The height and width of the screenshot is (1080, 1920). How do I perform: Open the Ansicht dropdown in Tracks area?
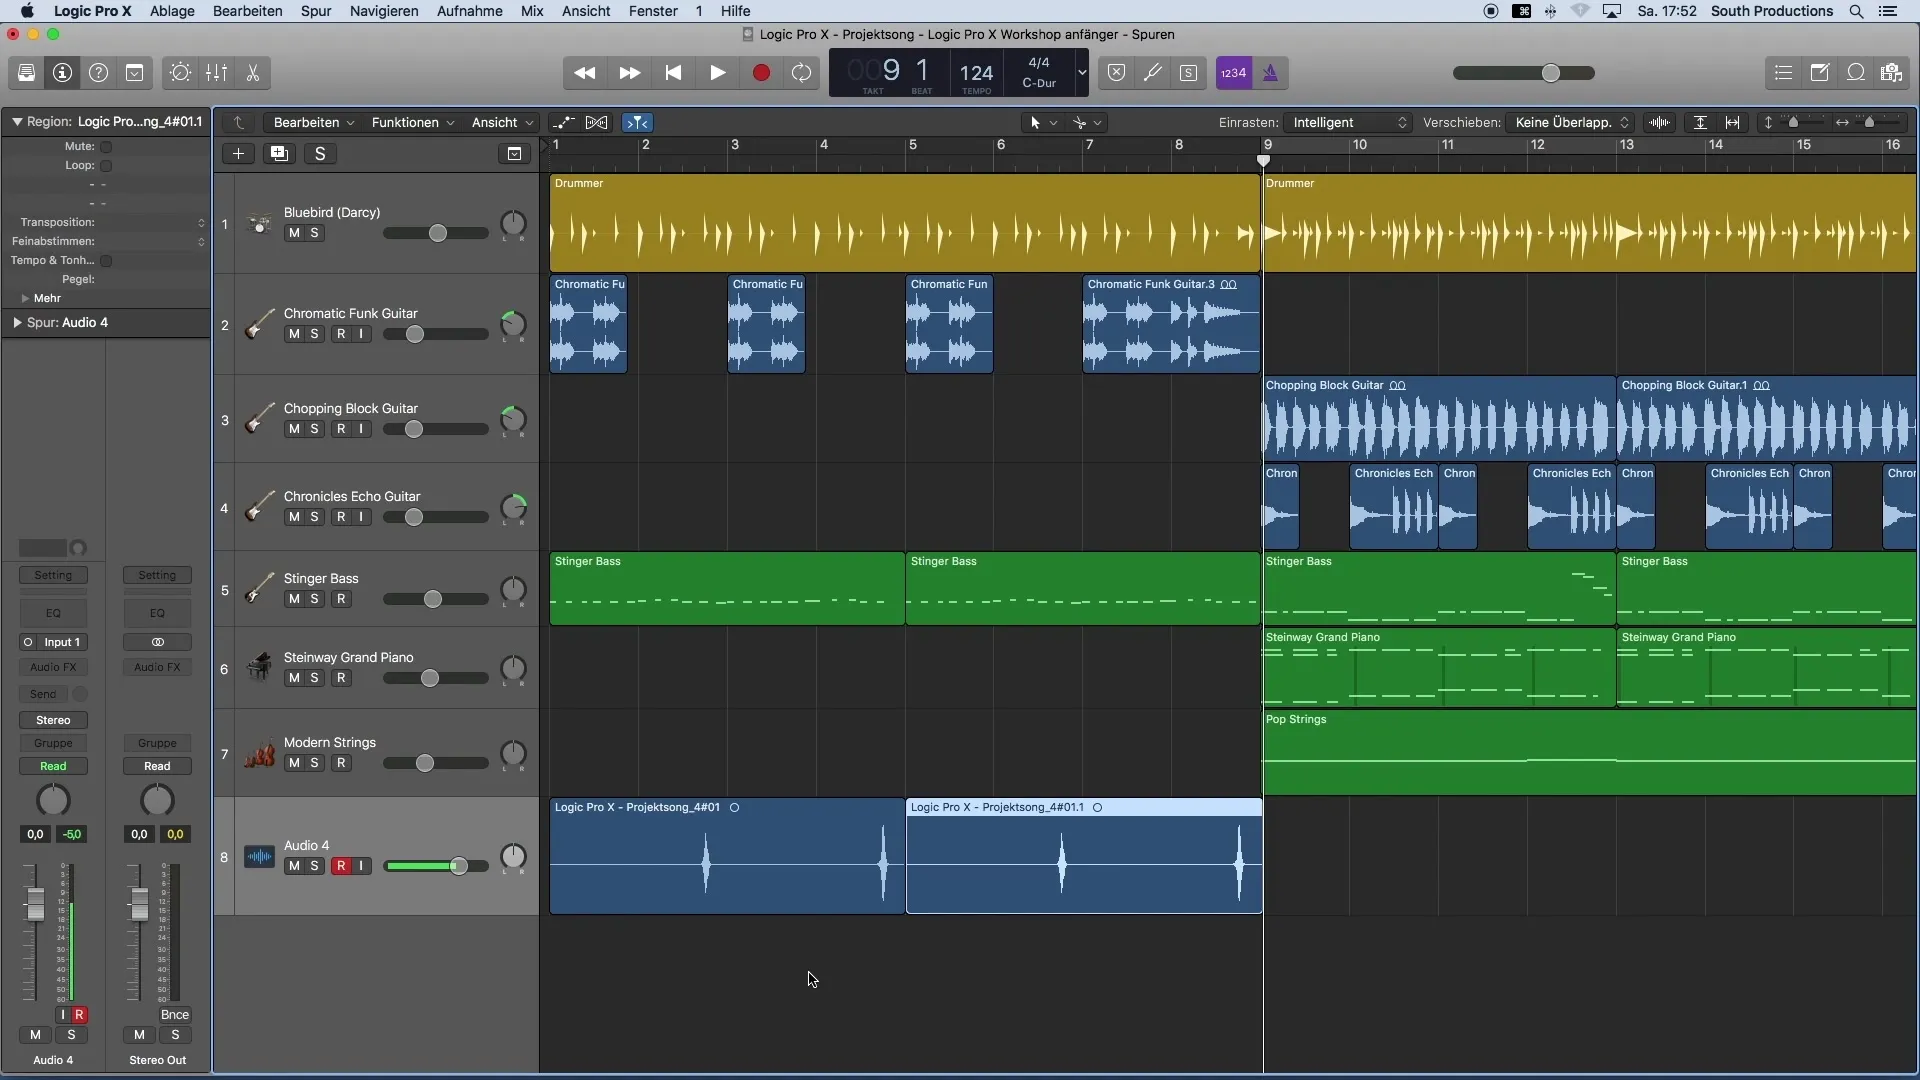(x=503, y=122)
